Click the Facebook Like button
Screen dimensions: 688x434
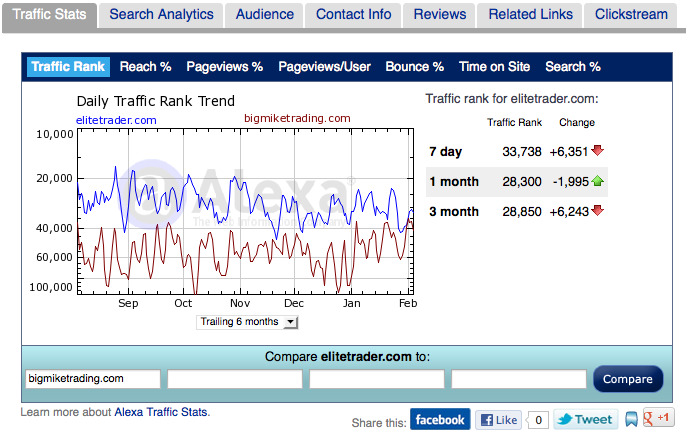point(498,420)
